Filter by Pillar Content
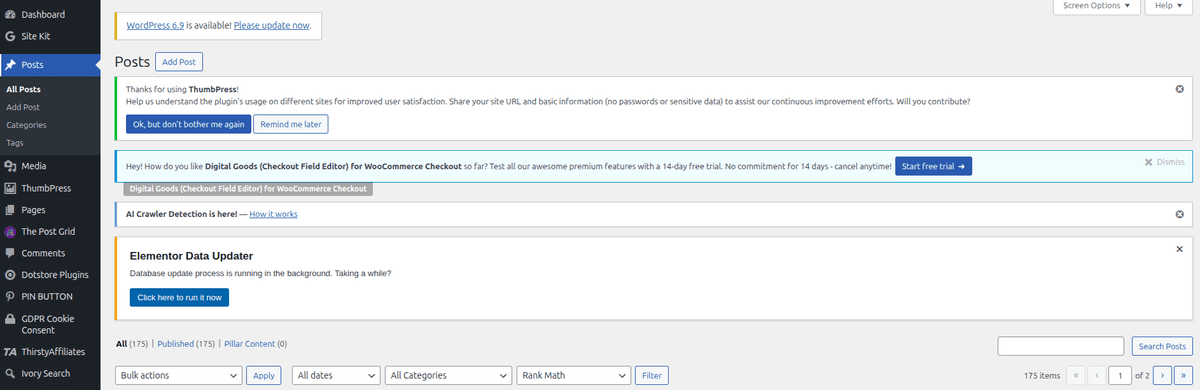 [256, 344]
